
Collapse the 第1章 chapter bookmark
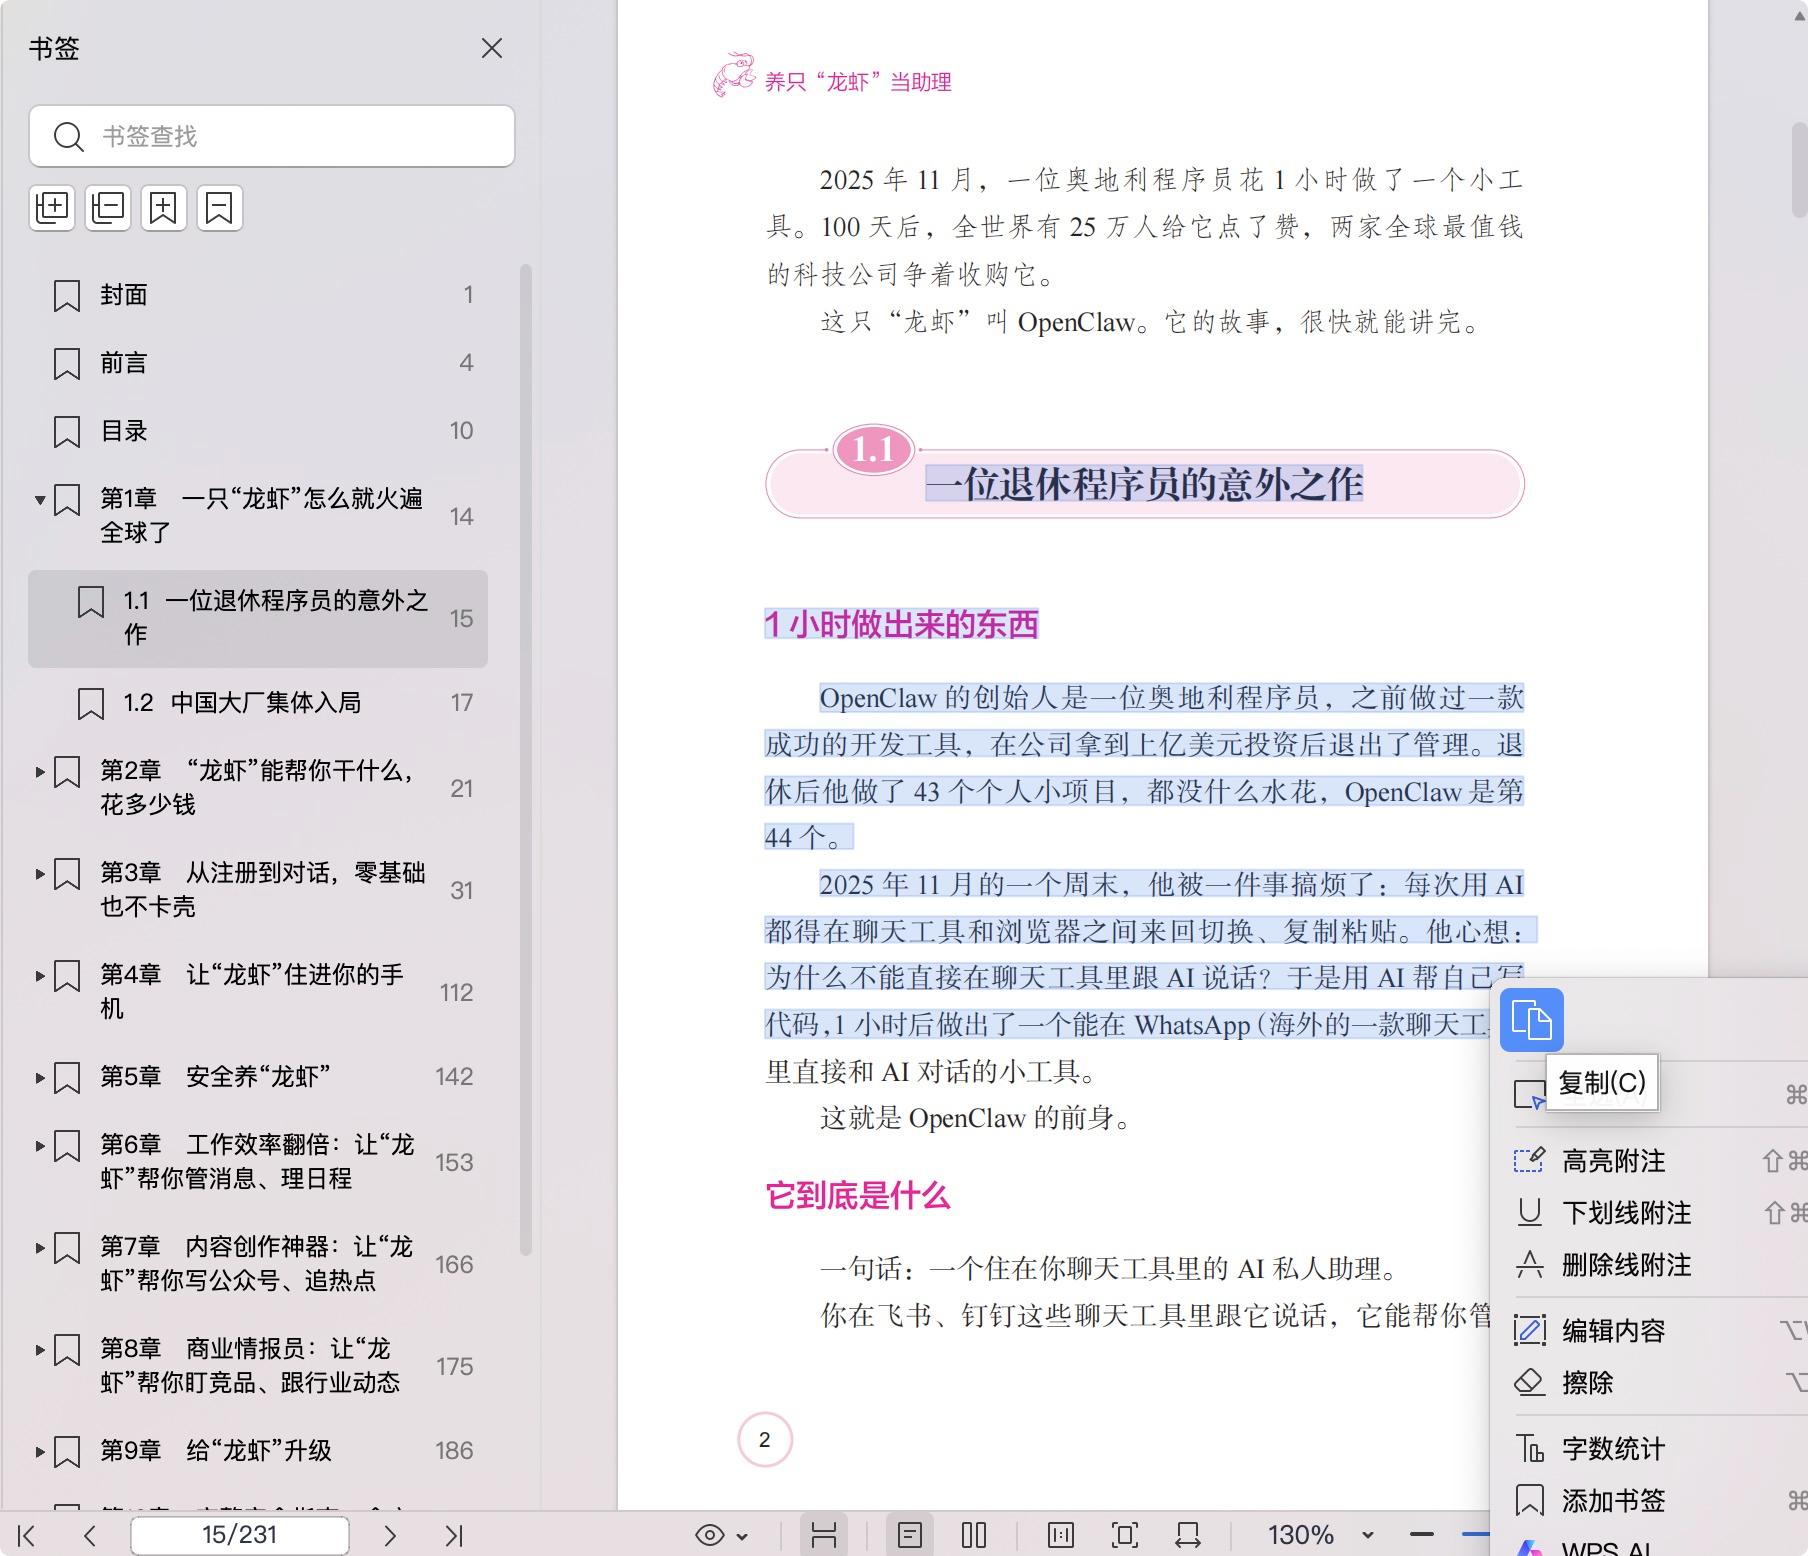[x=40, y=499]
